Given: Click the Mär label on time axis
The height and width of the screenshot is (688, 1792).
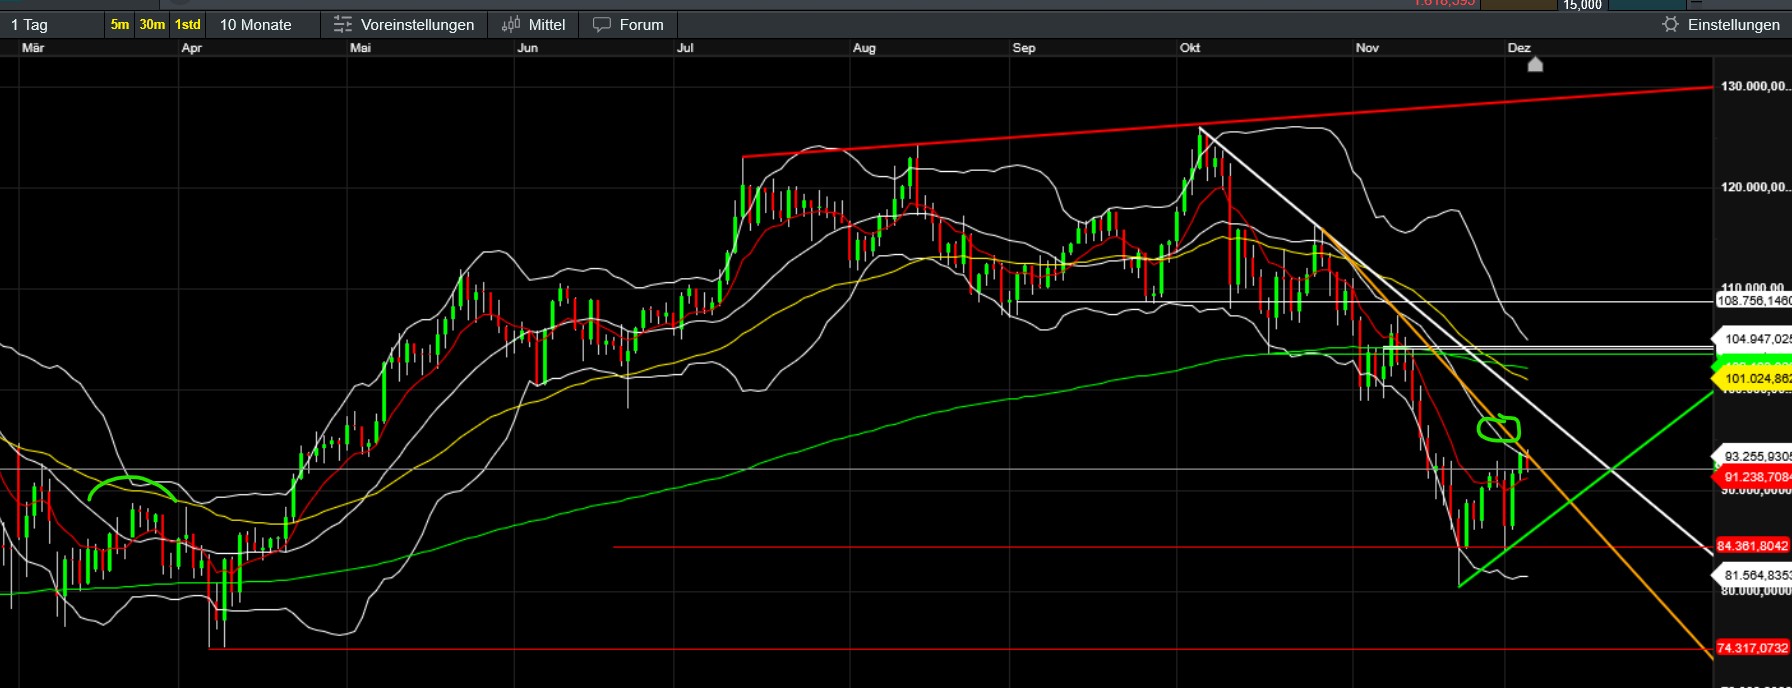Looking at the screenshot, I should [33, 48].
